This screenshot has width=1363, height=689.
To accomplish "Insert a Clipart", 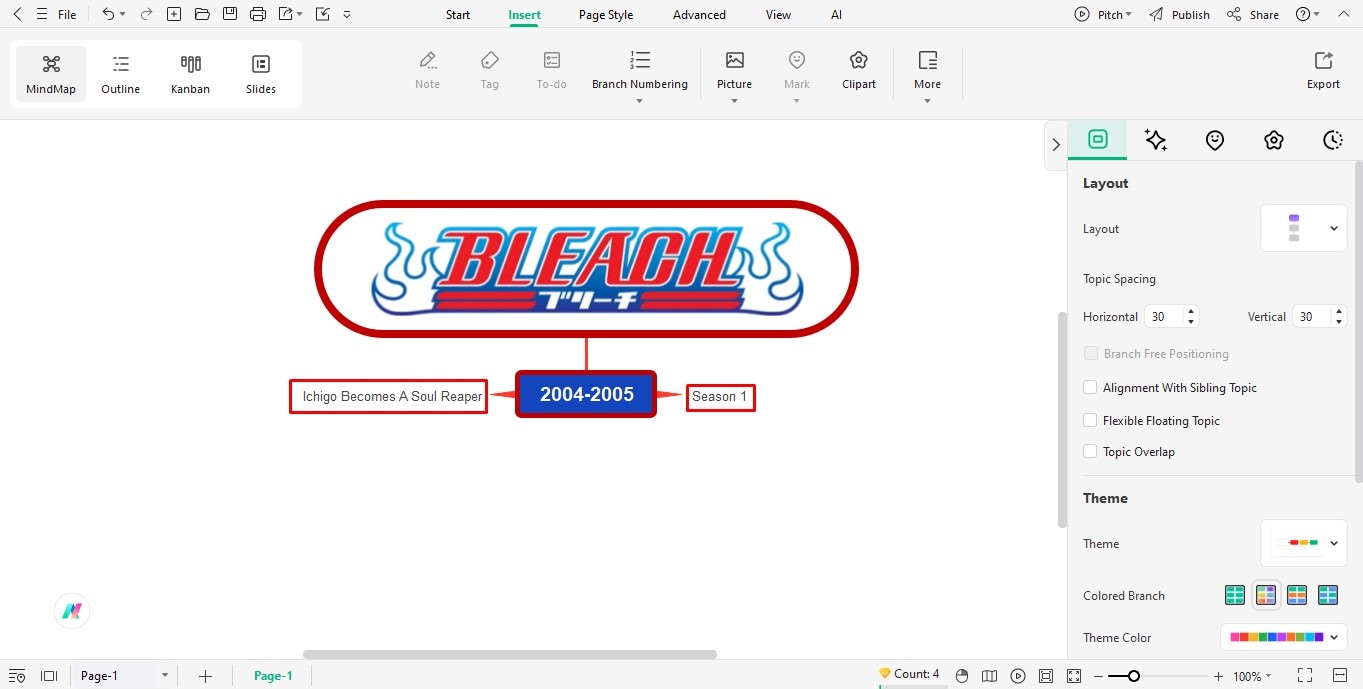I will point(859,71).
